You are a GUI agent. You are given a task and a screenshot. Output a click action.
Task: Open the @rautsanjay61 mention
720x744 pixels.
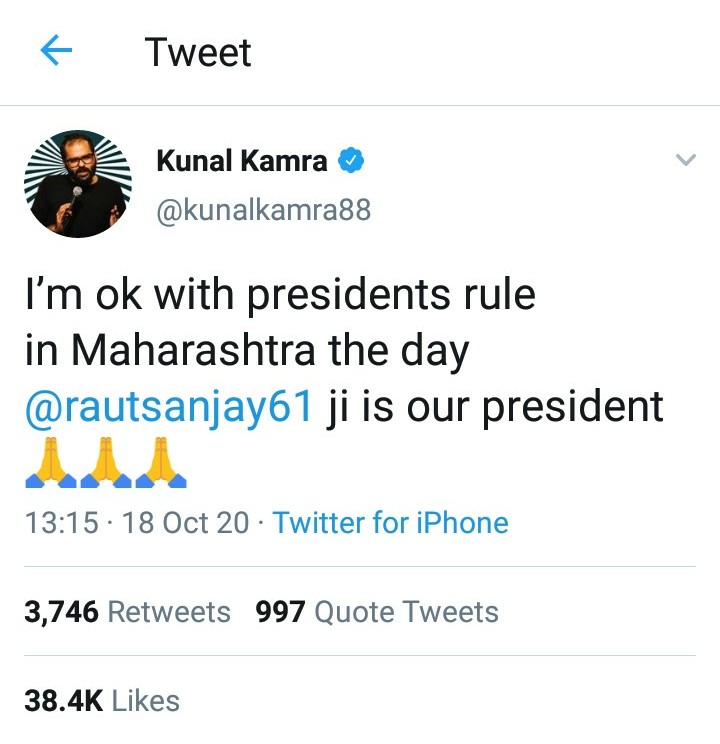pos(168,406)
